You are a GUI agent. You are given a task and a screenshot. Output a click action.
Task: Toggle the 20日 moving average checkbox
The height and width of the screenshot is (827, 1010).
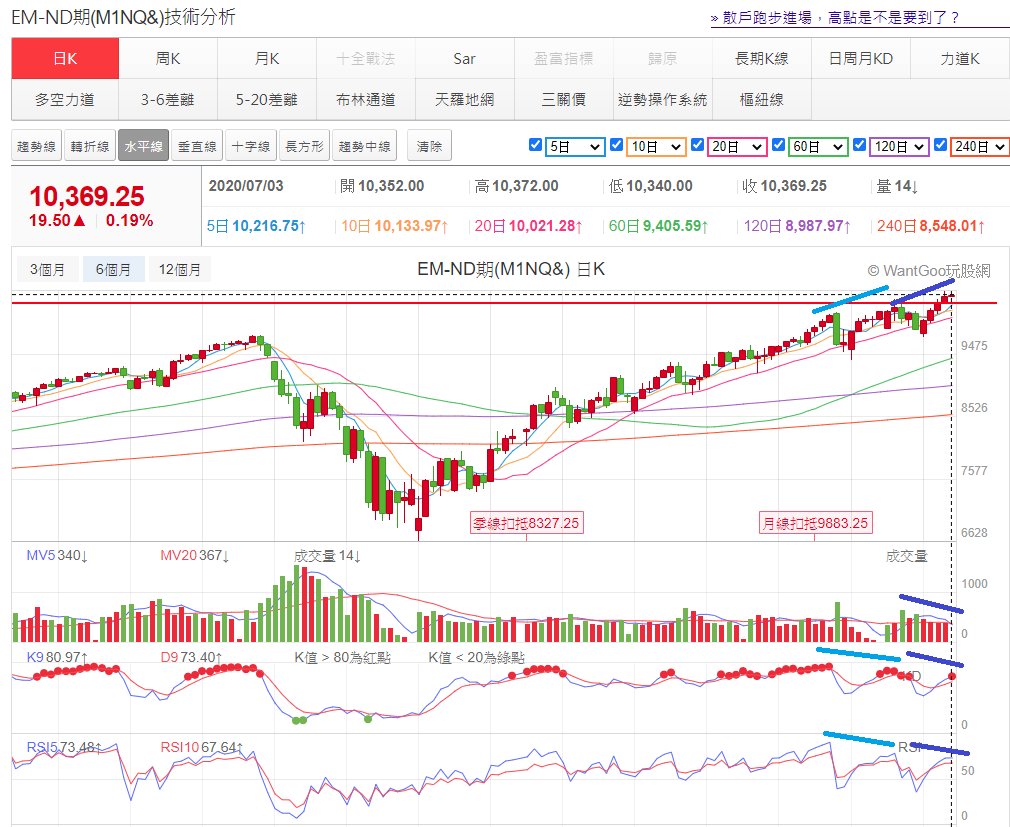click(697, 146)
